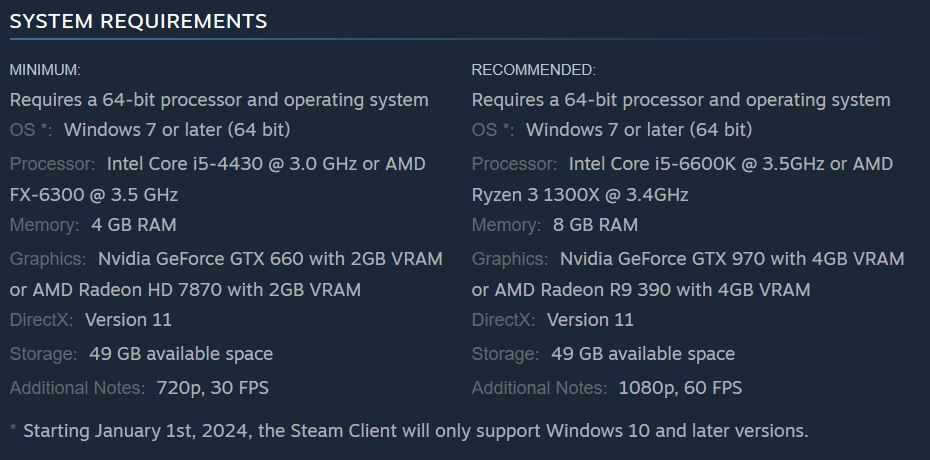Click recommended 49 GB available space
Viewport: 930px width, 460px height.
point(644,354)
